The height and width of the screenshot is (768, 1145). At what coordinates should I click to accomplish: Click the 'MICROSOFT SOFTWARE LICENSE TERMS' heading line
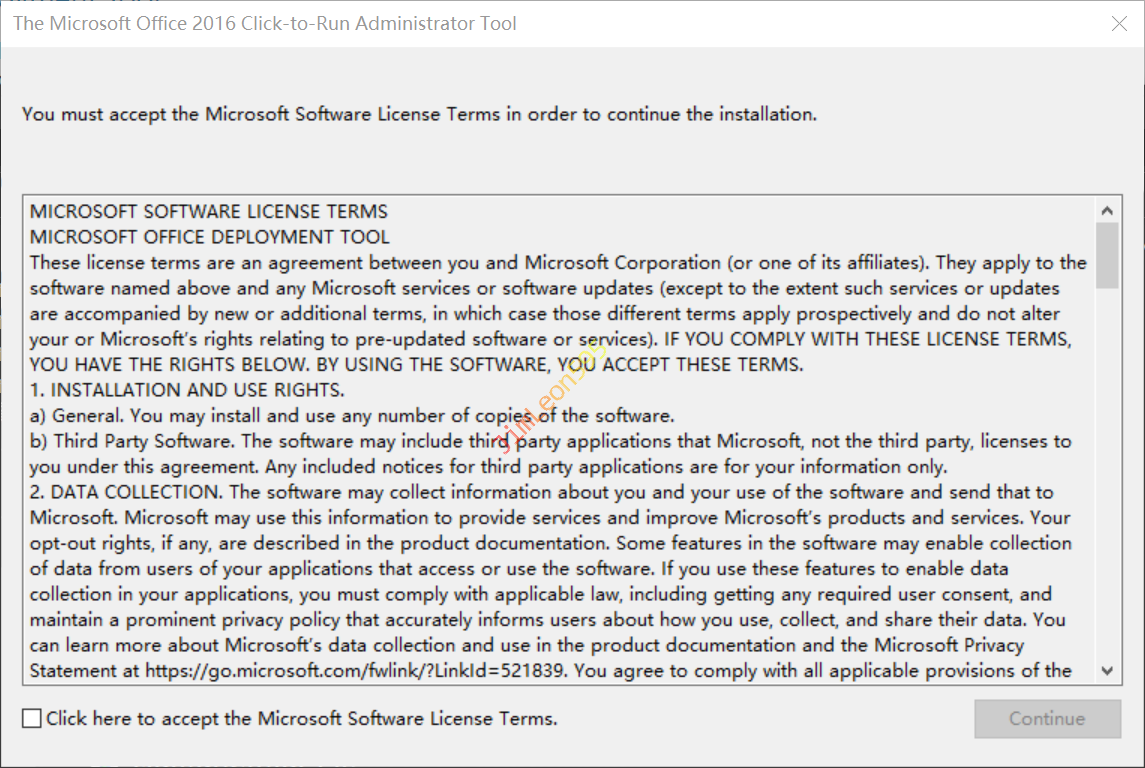tap(209, 212)
